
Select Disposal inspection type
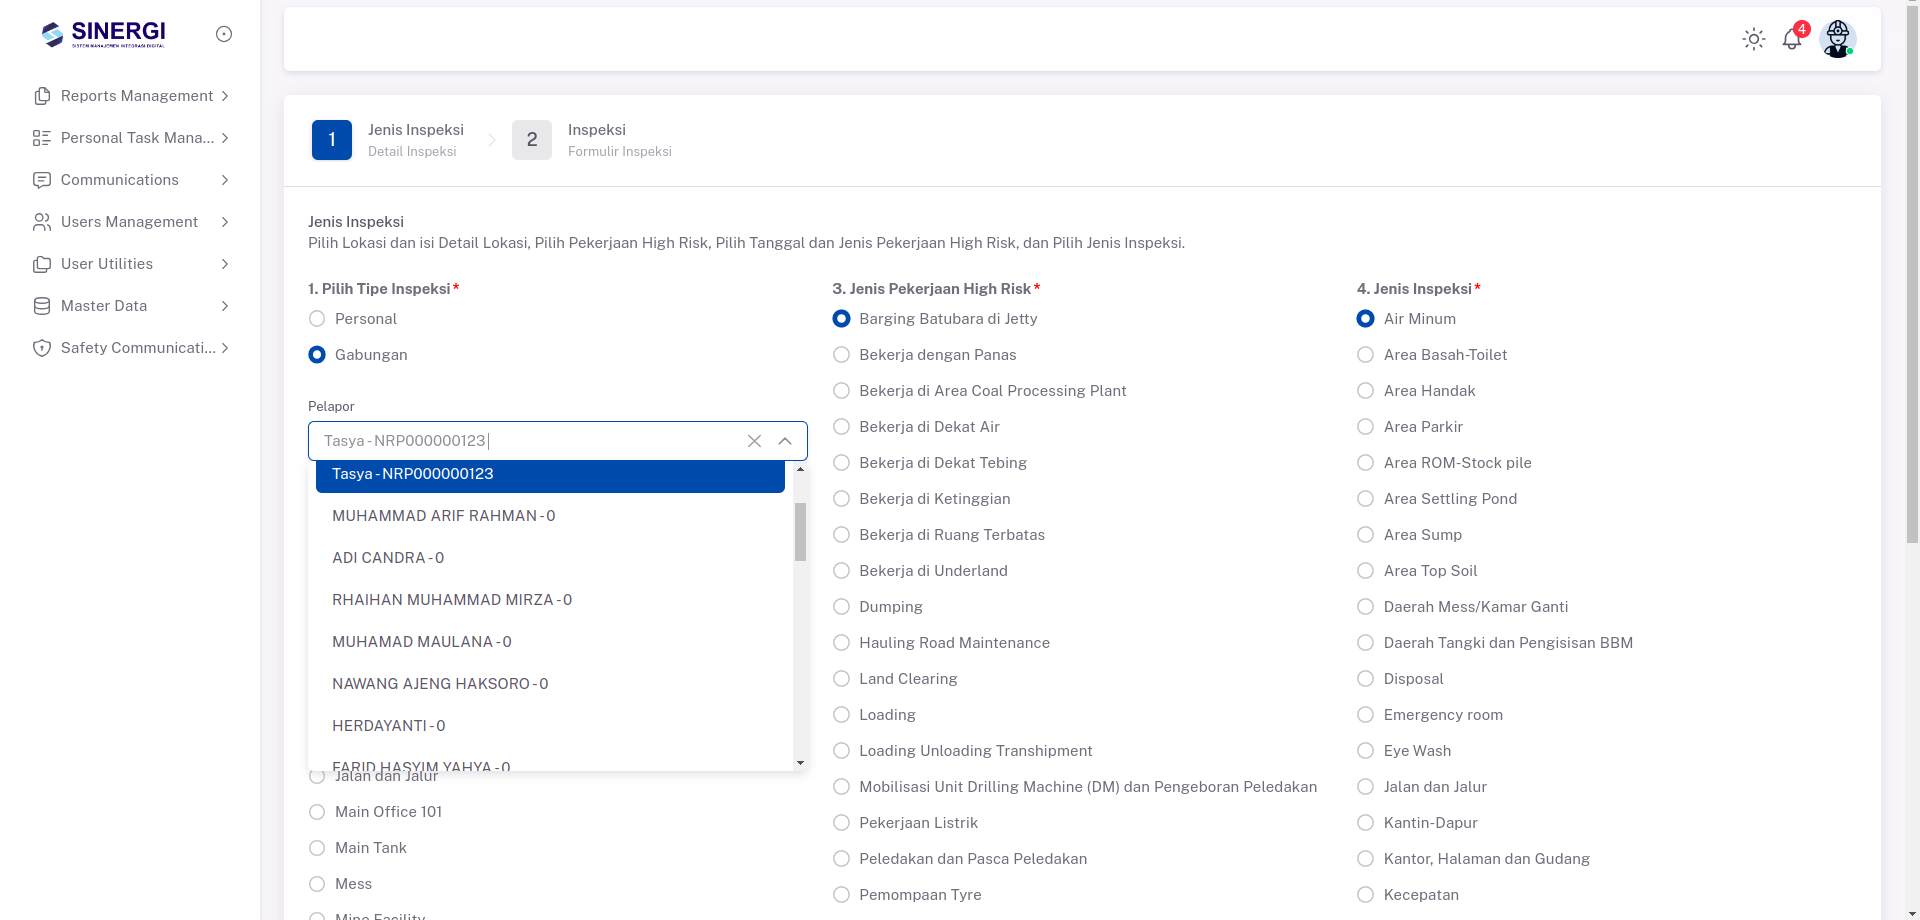[1365, 679]
